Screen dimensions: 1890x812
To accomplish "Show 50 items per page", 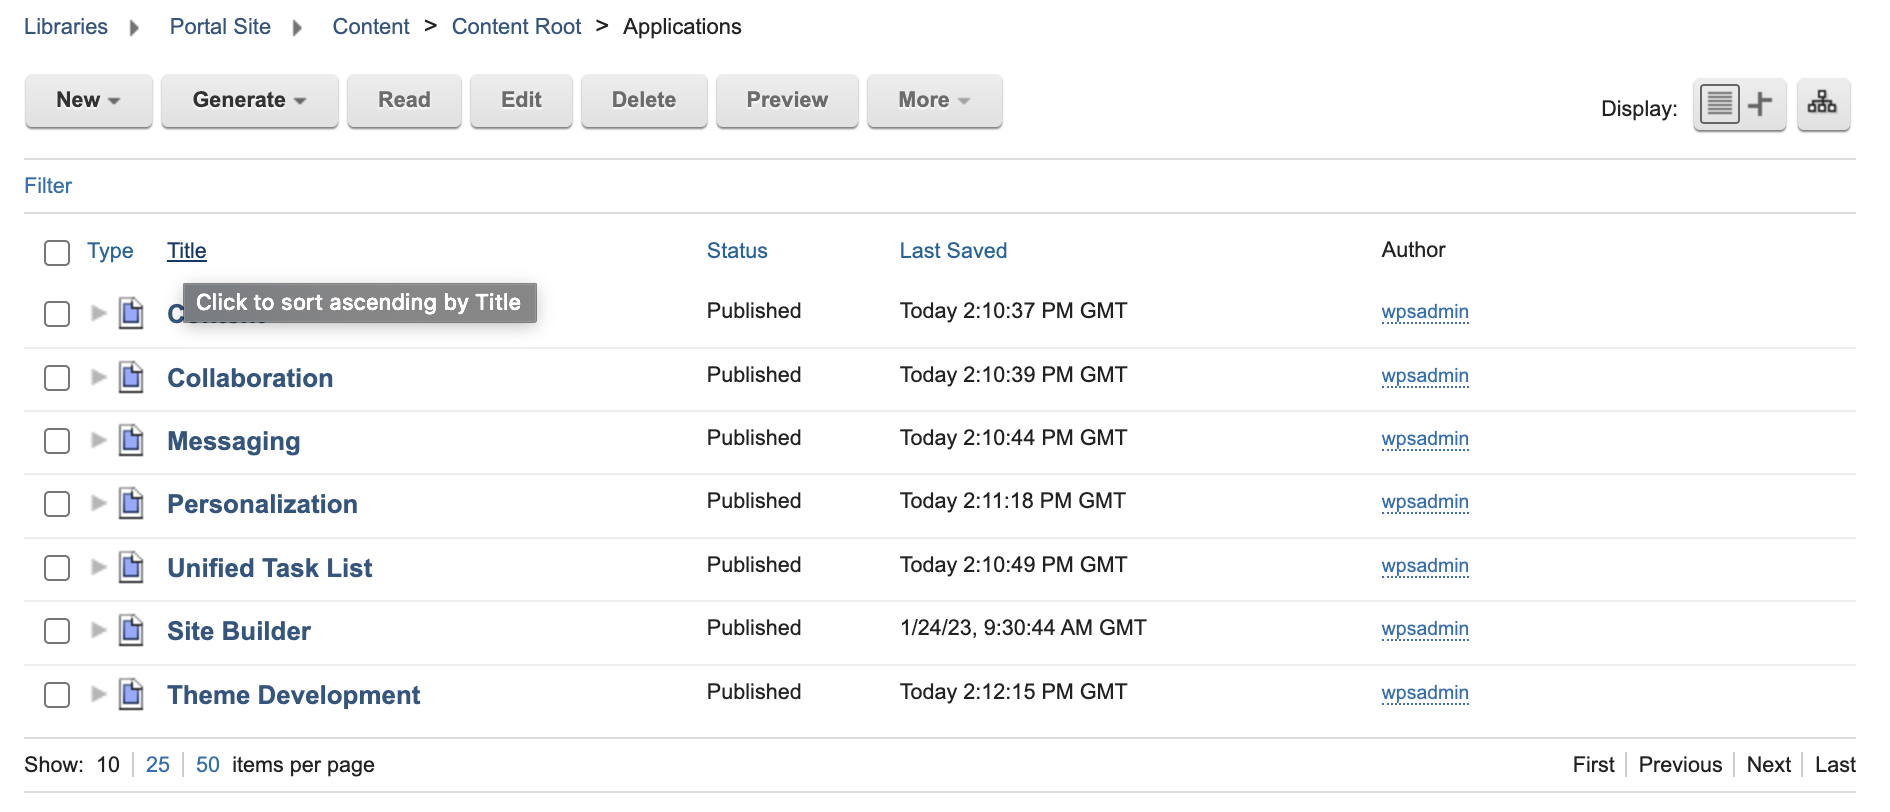I will click(x=208, y=765).
